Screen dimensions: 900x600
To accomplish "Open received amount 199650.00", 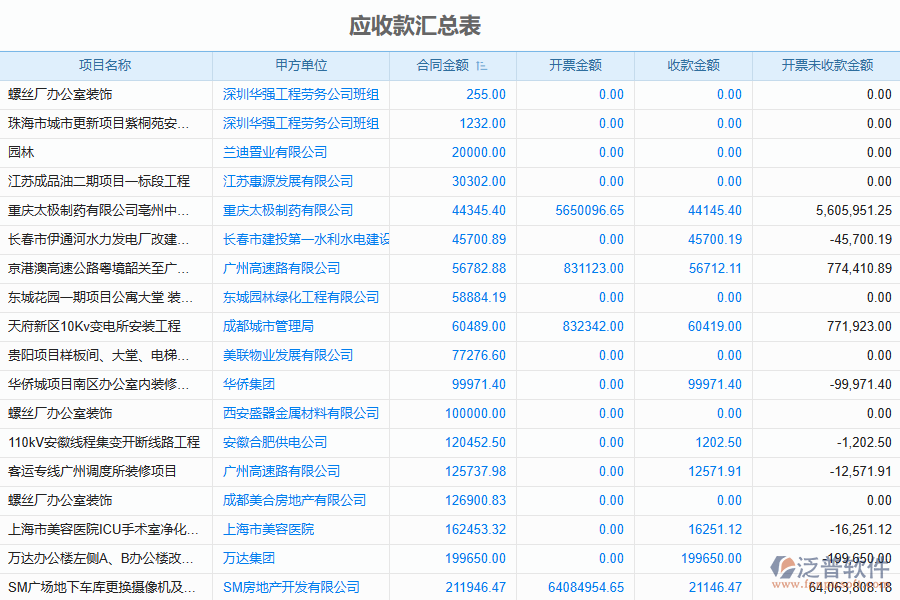I will coord(711,558).
